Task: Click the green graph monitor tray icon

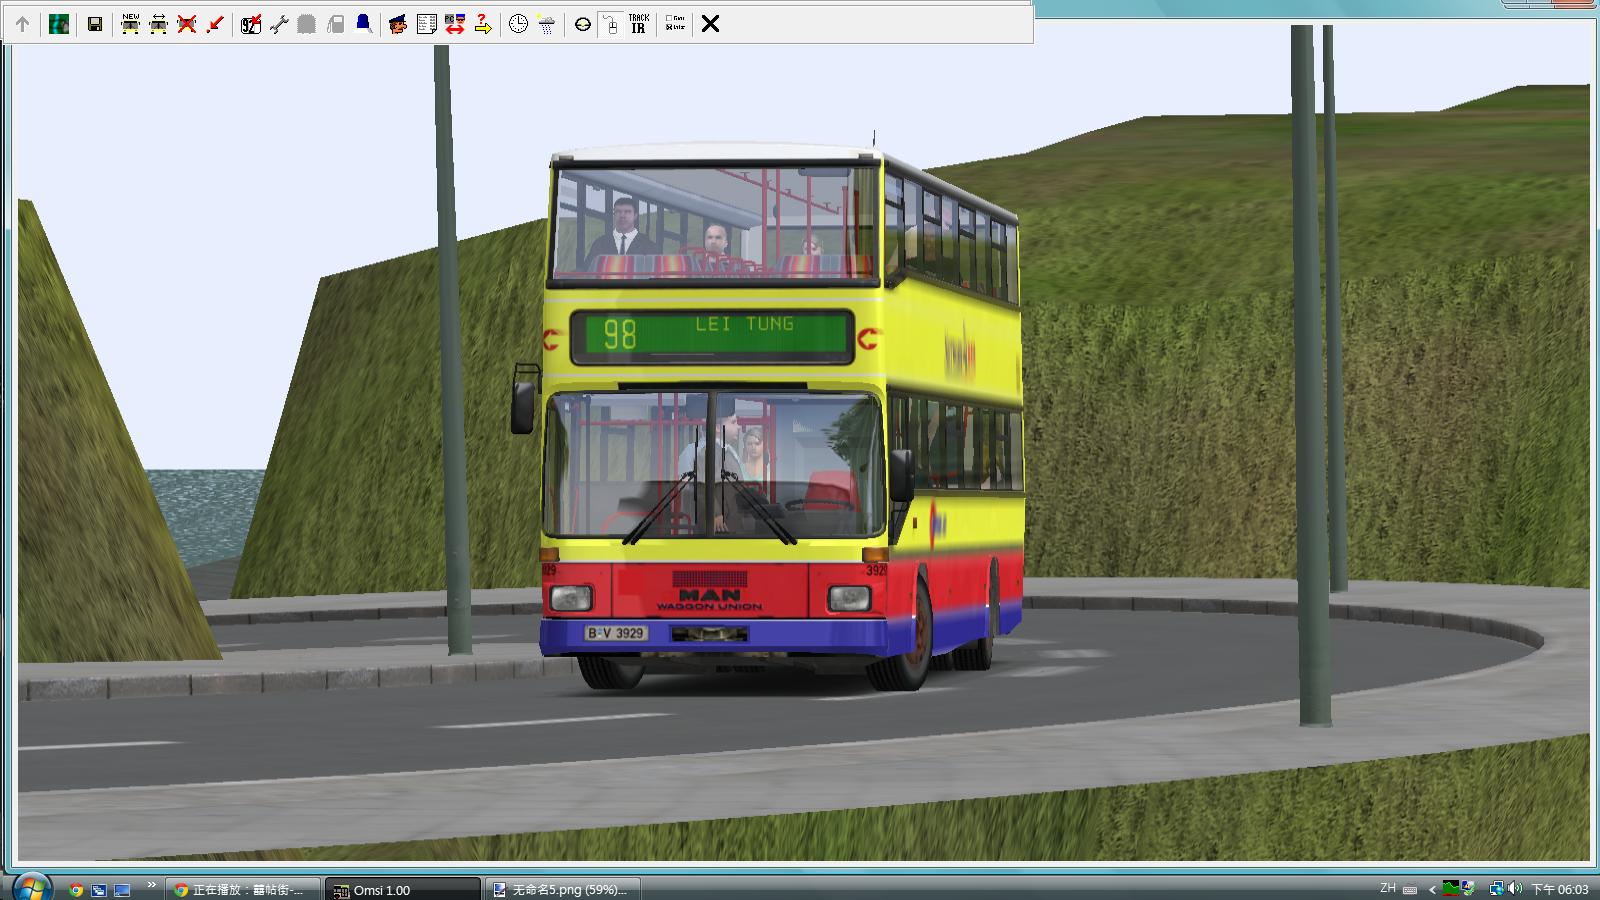Action: pos(1451,888)
